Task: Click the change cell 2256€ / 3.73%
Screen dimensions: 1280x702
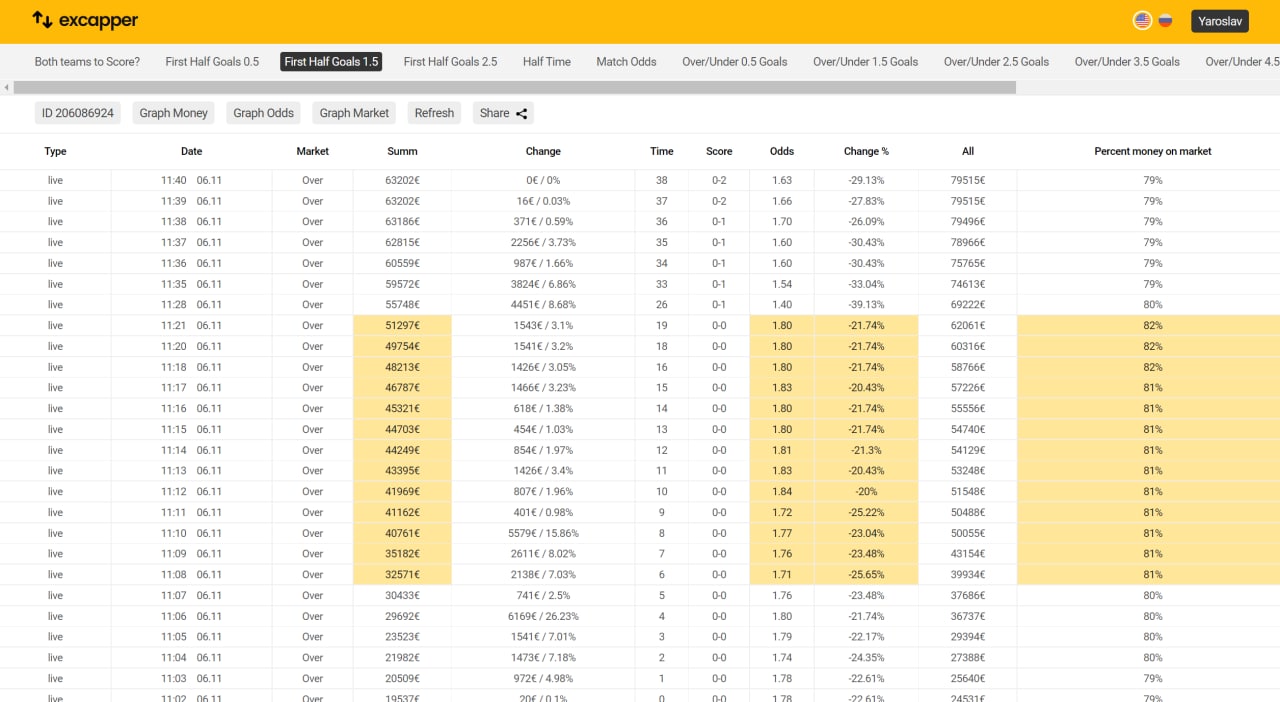Action: (543, 242)
